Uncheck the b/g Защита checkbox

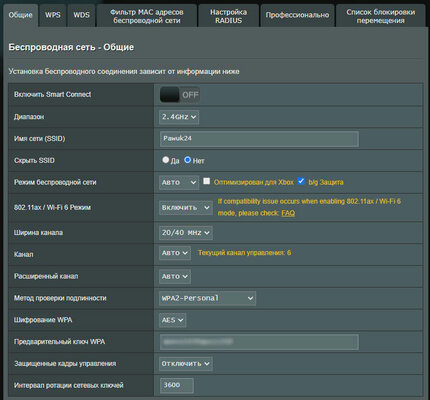pyautogui.click(x=301, y=181)
